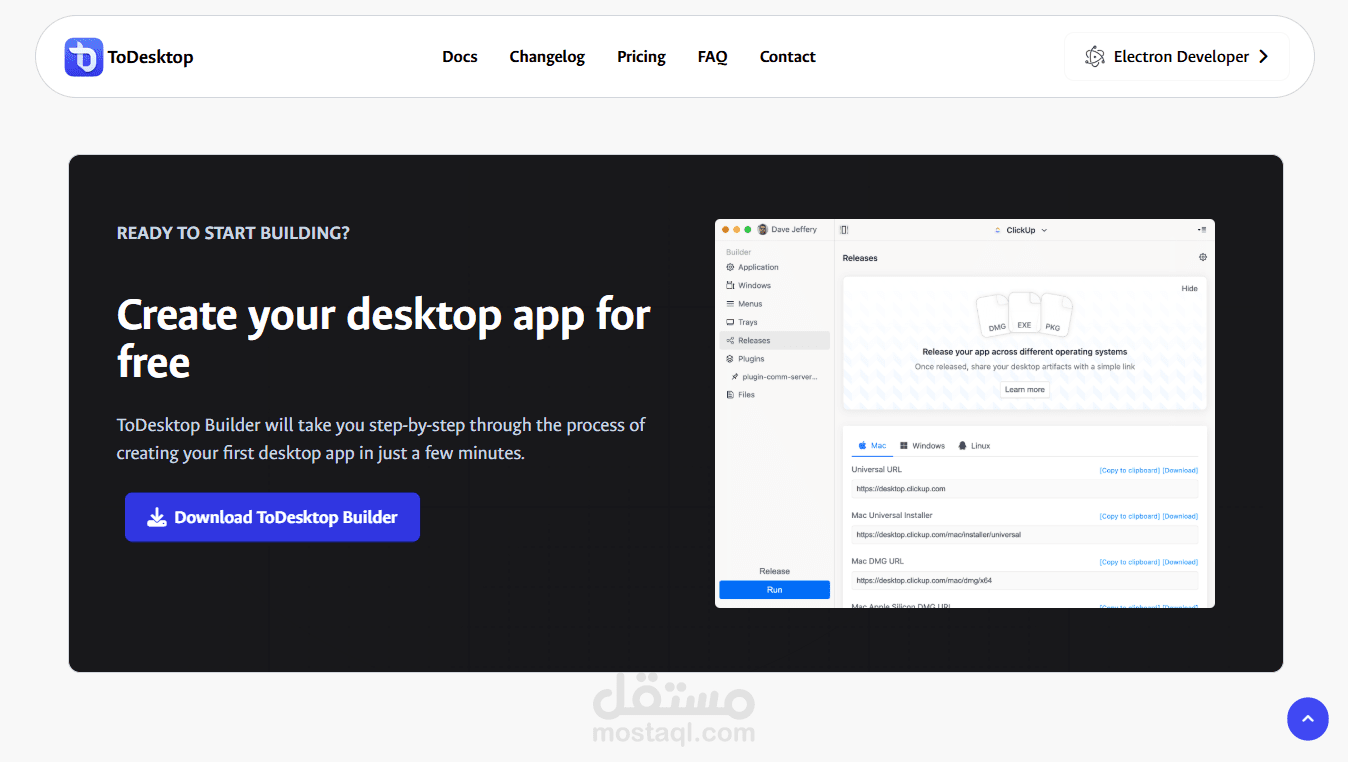Click the "READY TO START BUILDING?" text
The width and height of the screenshot is (1348, 762).
233,233
